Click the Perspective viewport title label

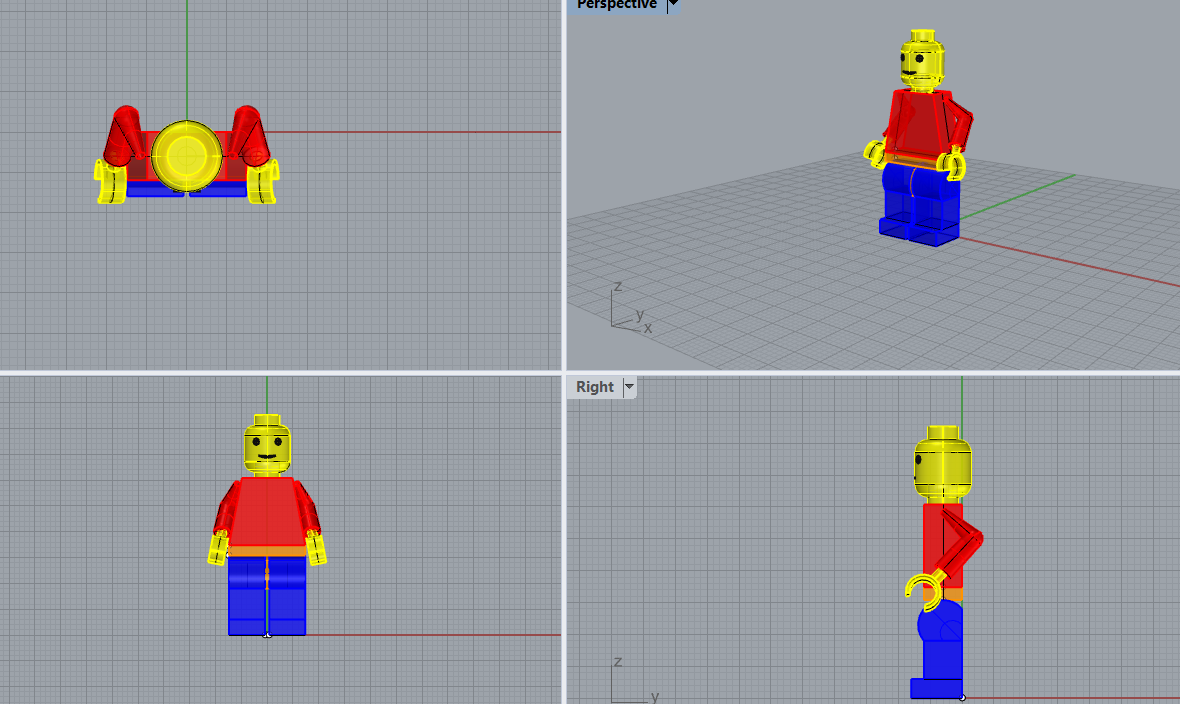pyautogui.click(x=616, y=5)
